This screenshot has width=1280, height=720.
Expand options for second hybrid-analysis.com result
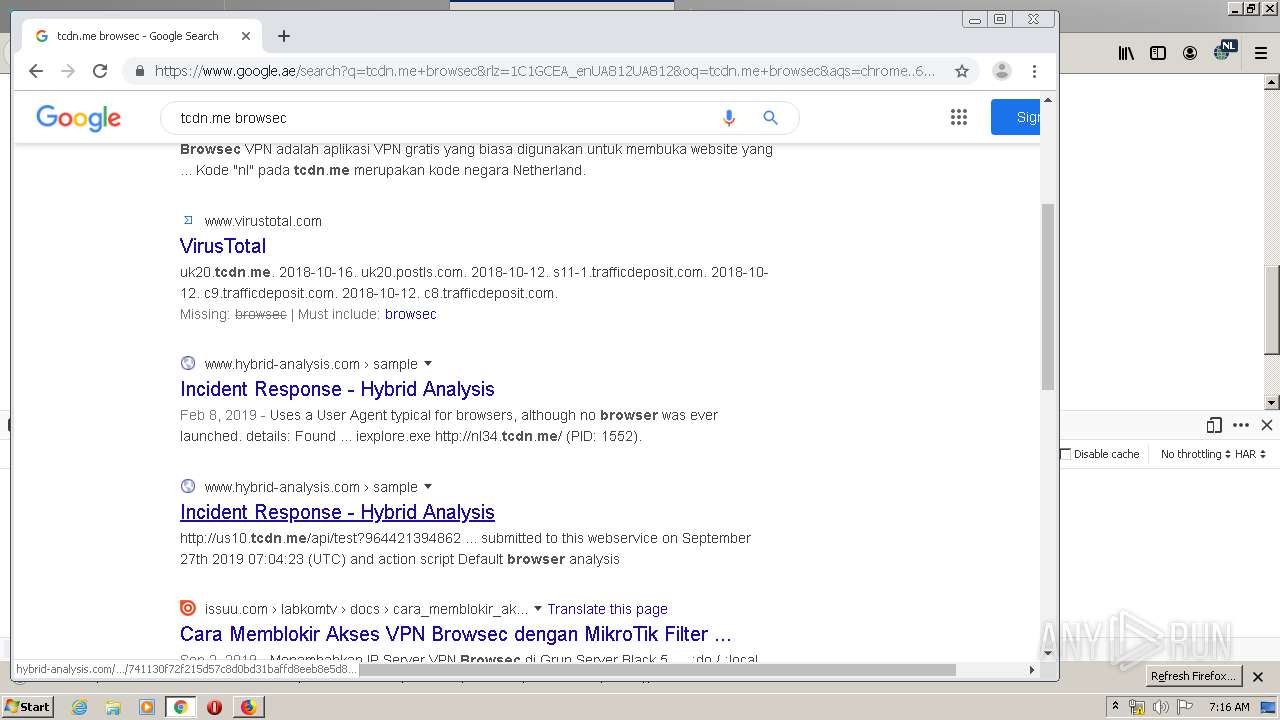tap(428, 487)
